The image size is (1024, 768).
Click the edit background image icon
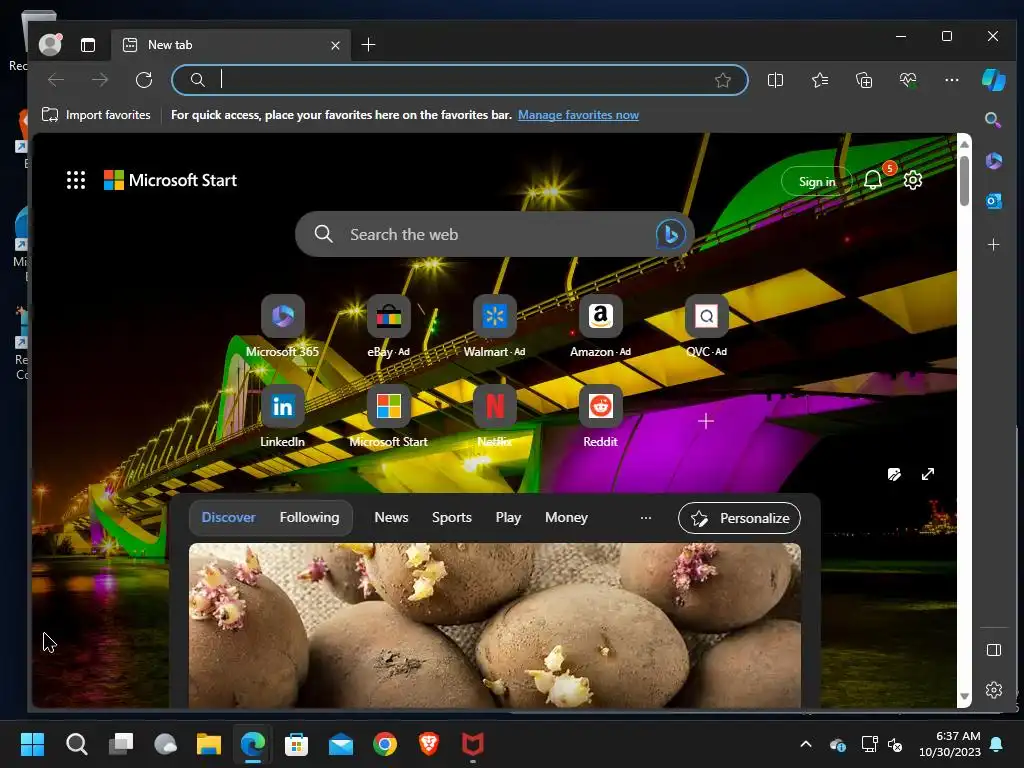pos(894,474)
